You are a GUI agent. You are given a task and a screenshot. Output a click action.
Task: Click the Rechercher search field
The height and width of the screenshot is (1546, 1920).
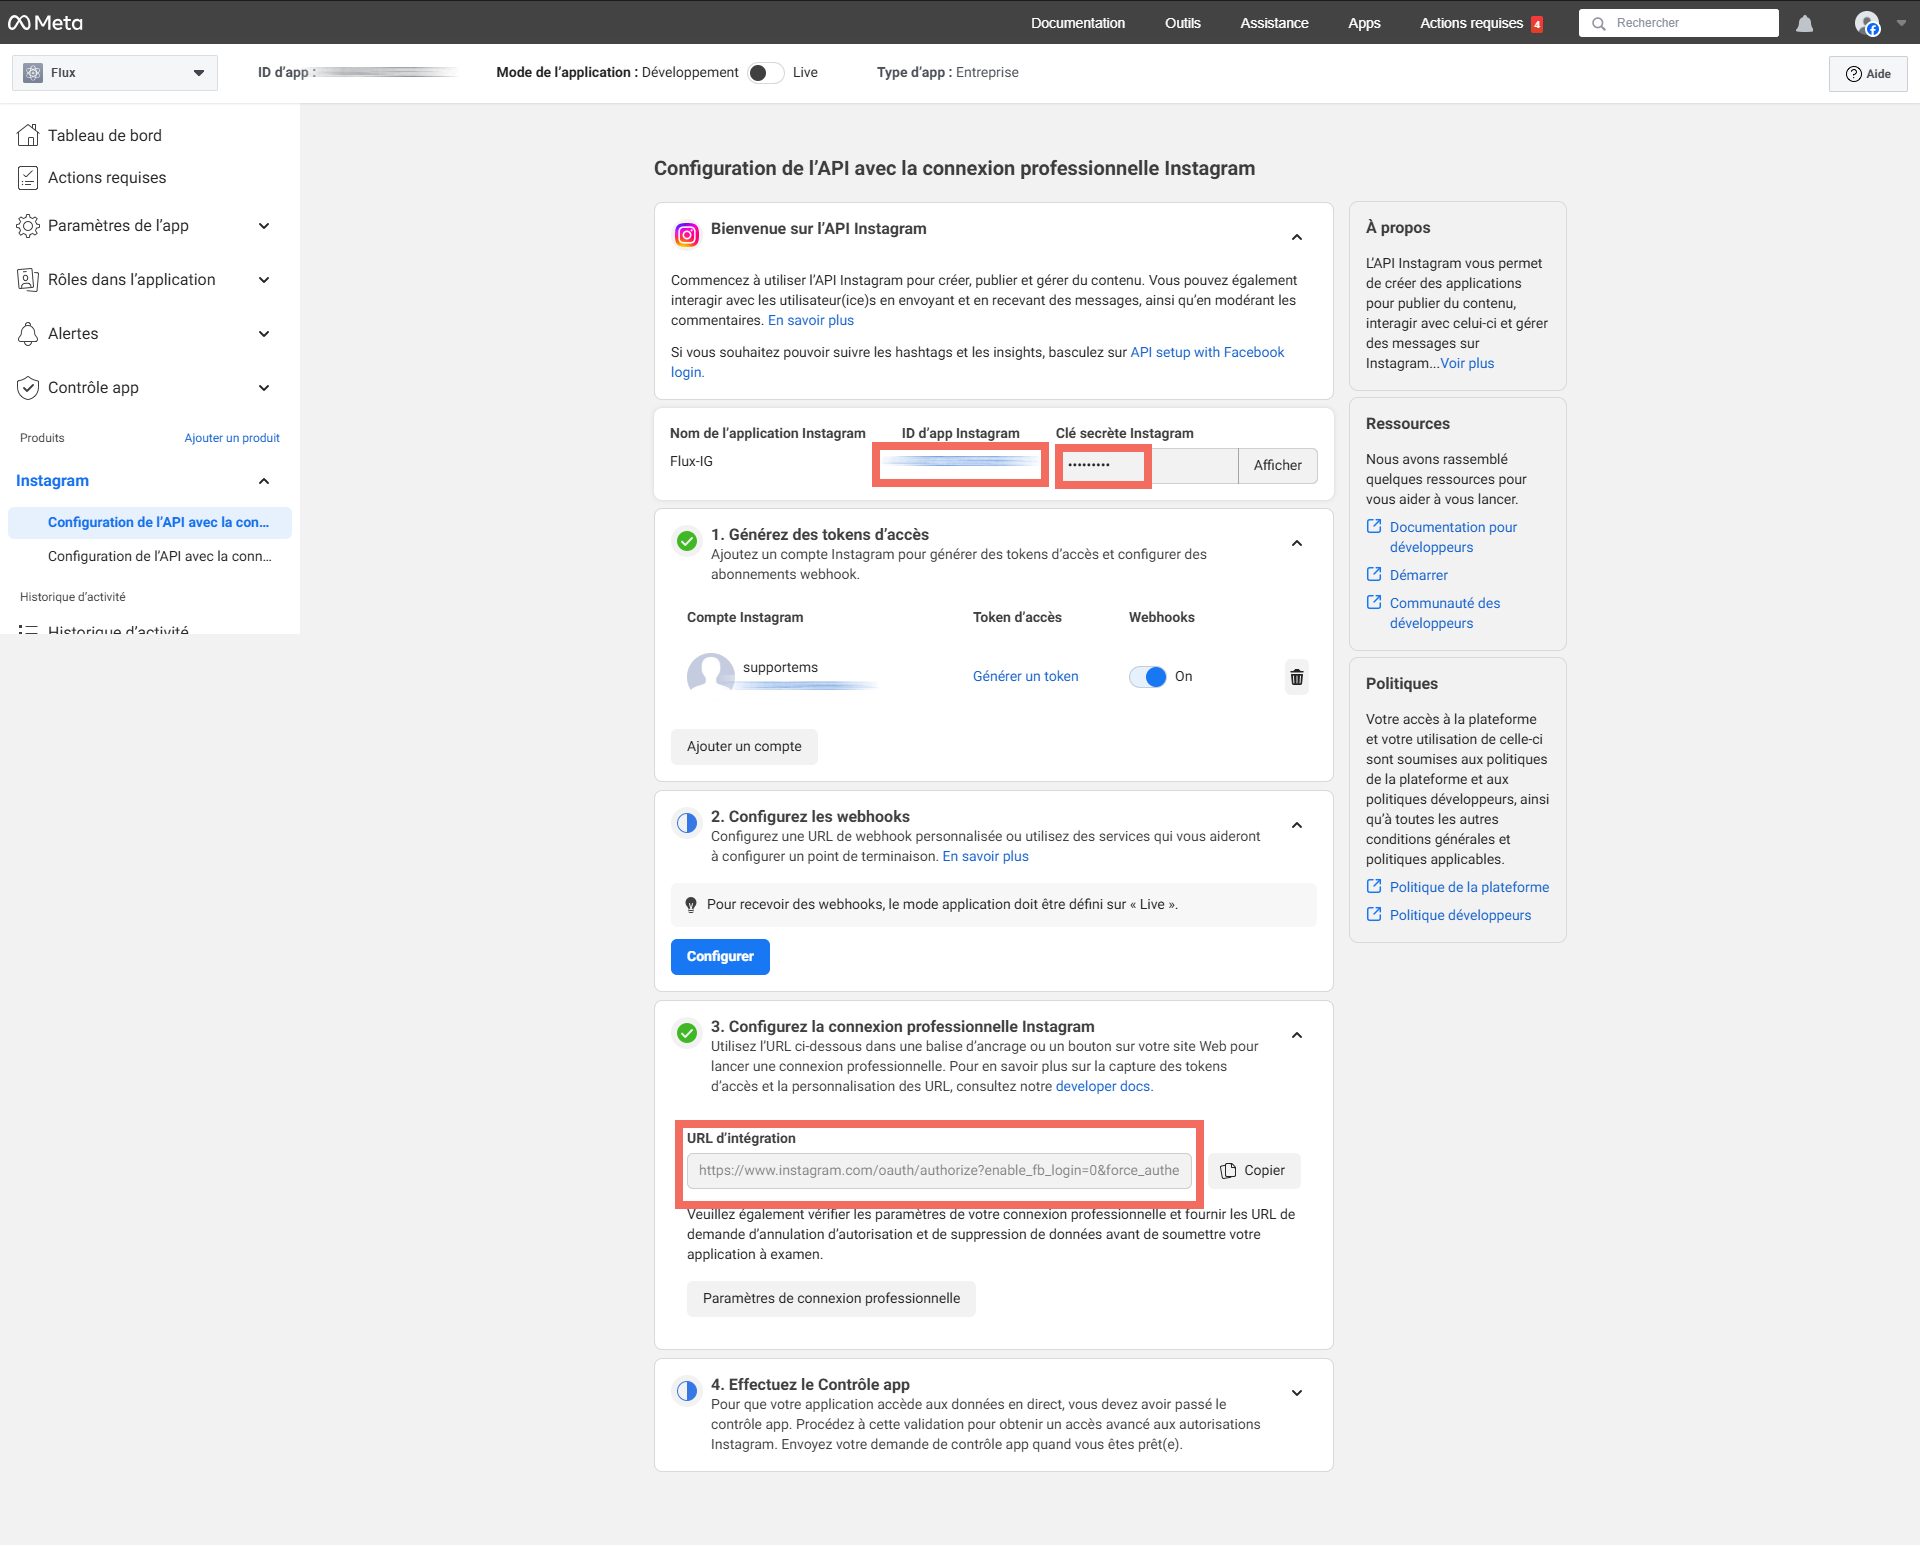point(1678,23)
